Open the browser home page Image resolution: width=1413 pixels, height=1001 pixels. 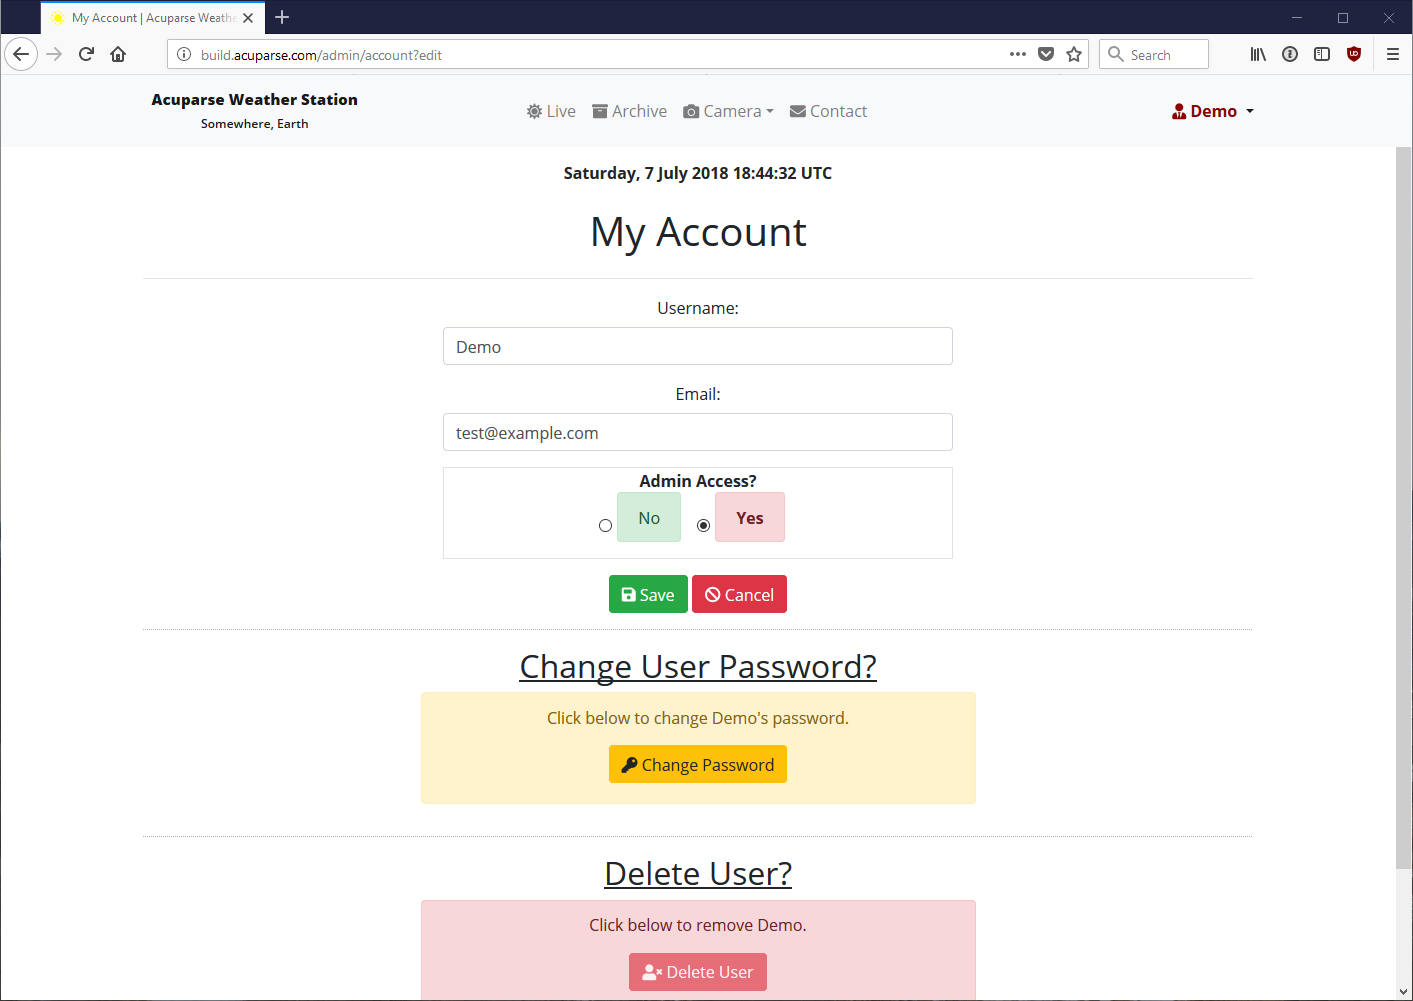[118, 54]
